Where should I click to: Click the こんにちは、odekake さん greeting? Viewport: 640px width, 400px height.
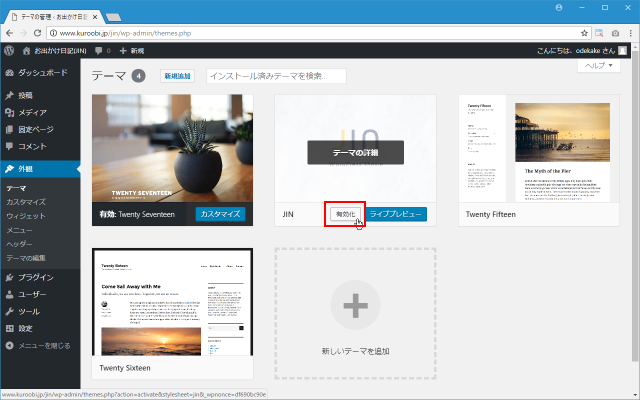(x=576, y=51)
